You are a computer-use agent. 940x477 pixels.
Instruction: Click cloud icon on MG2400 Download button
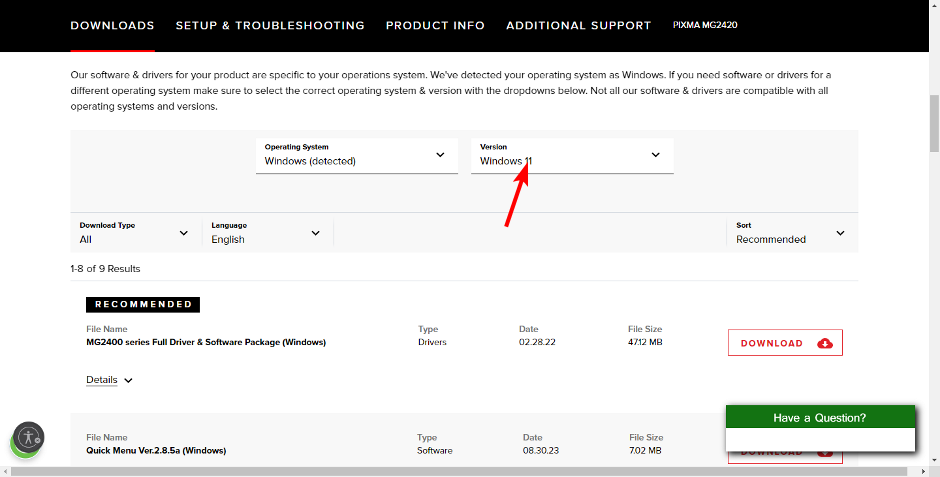click(x=825, y=343)
